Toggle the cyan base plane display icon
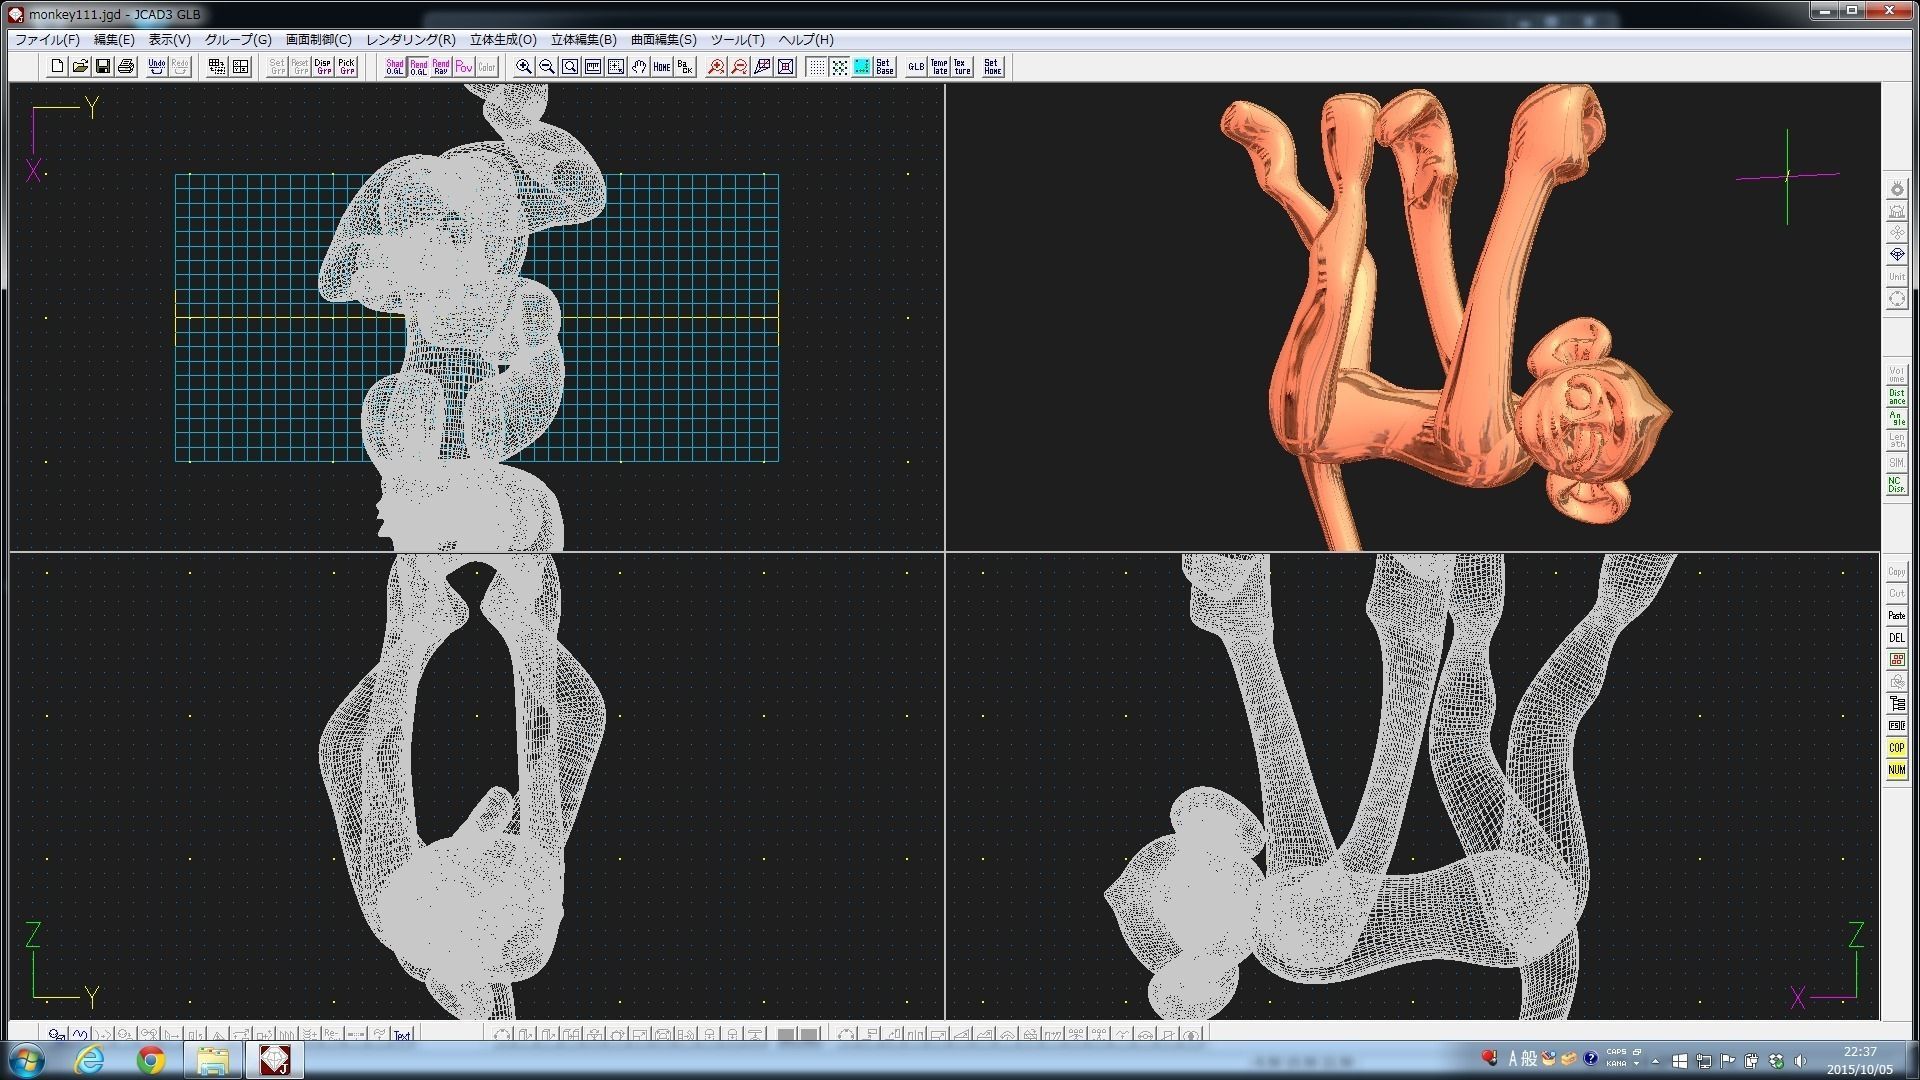Image resolution: width=1920 pixels, height=1080 pixels. (x=862, y=67)
